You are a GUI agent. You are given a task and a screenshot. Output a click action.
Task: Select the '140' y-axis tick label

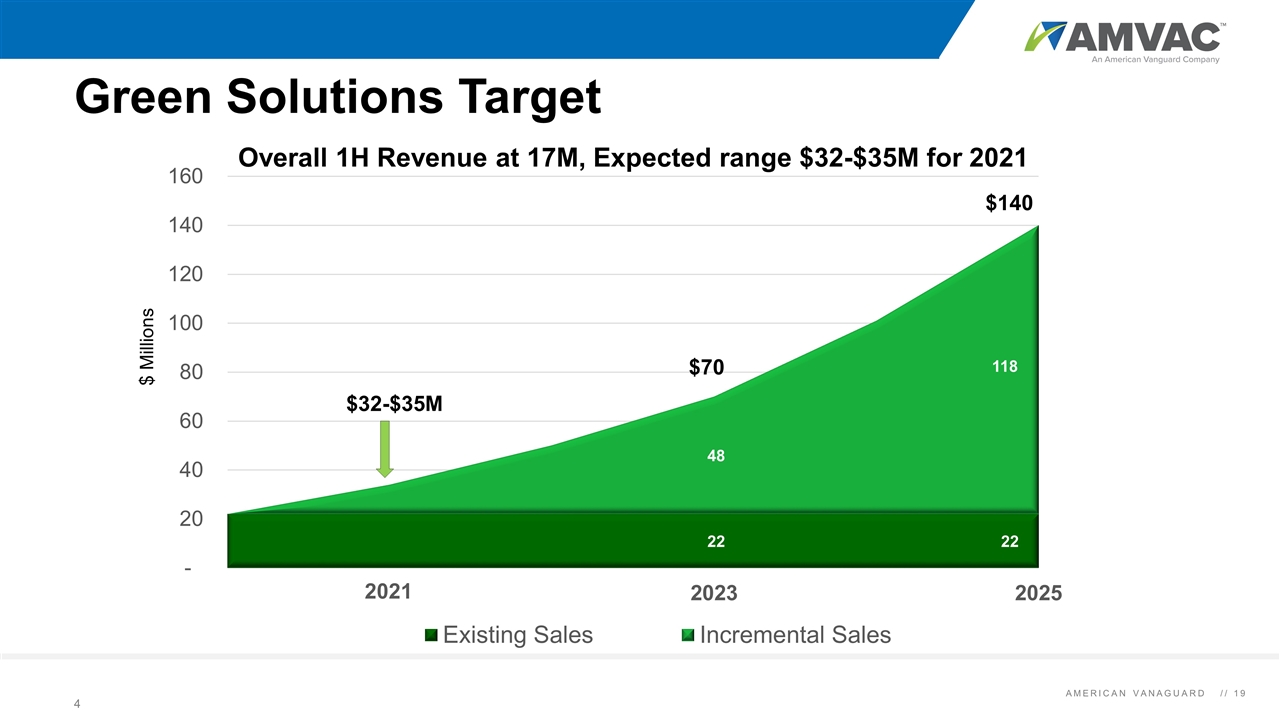point(186,226)
